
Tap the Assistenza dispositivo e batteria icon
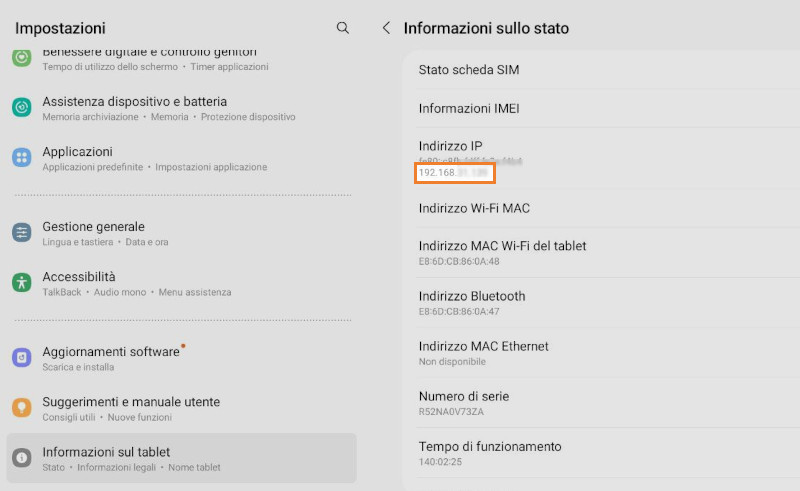click(21, 107)
